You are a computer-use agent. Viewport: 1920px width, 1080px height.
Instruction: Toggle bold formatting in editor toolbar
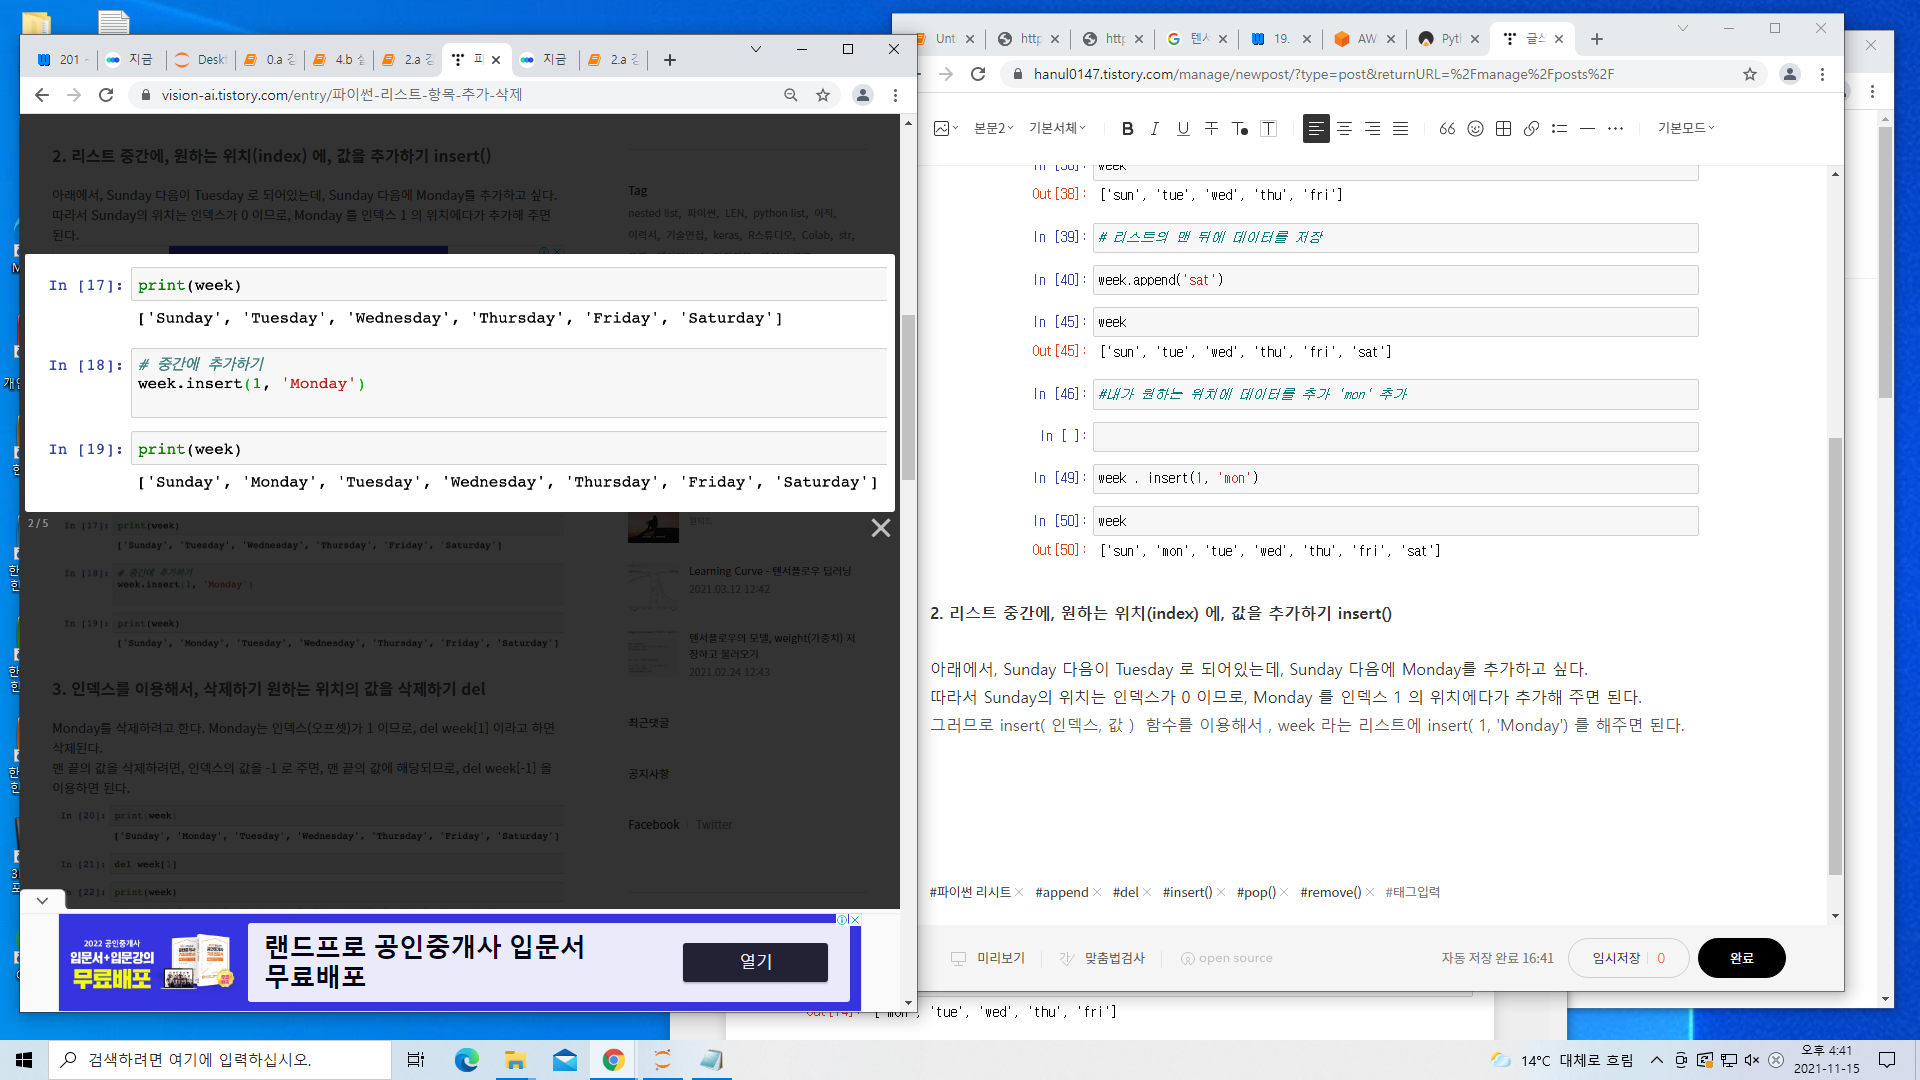pos(1127,128)
